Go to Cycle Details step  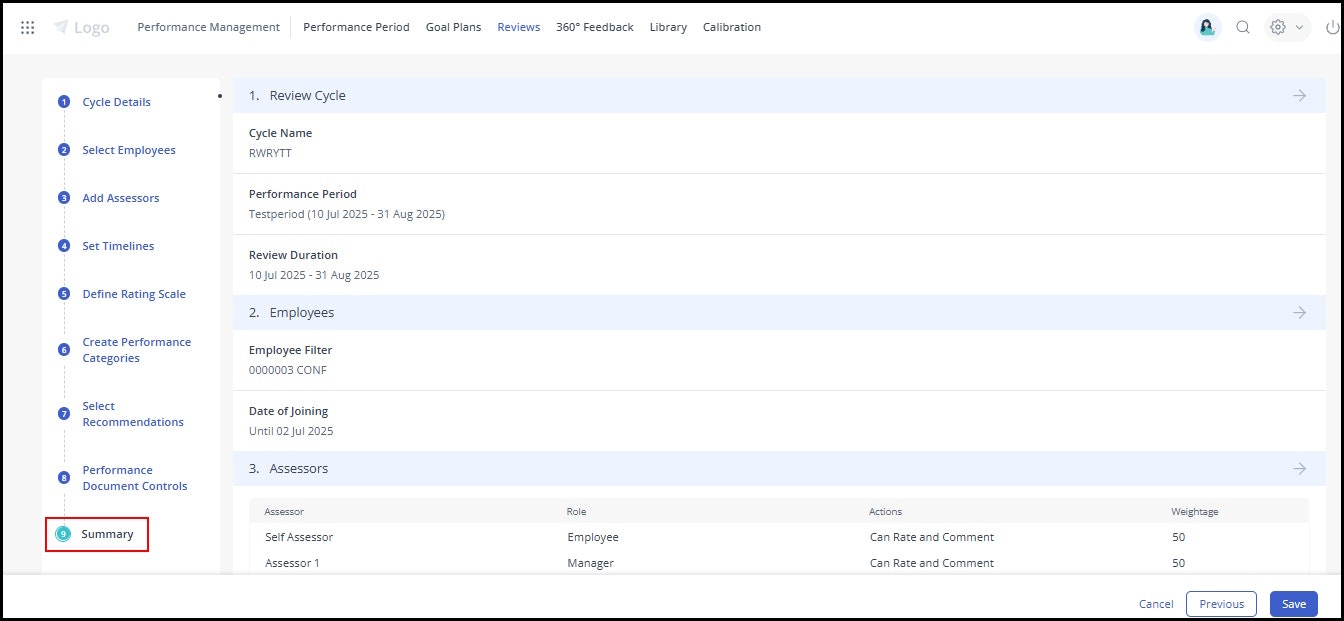coord(117,102)
